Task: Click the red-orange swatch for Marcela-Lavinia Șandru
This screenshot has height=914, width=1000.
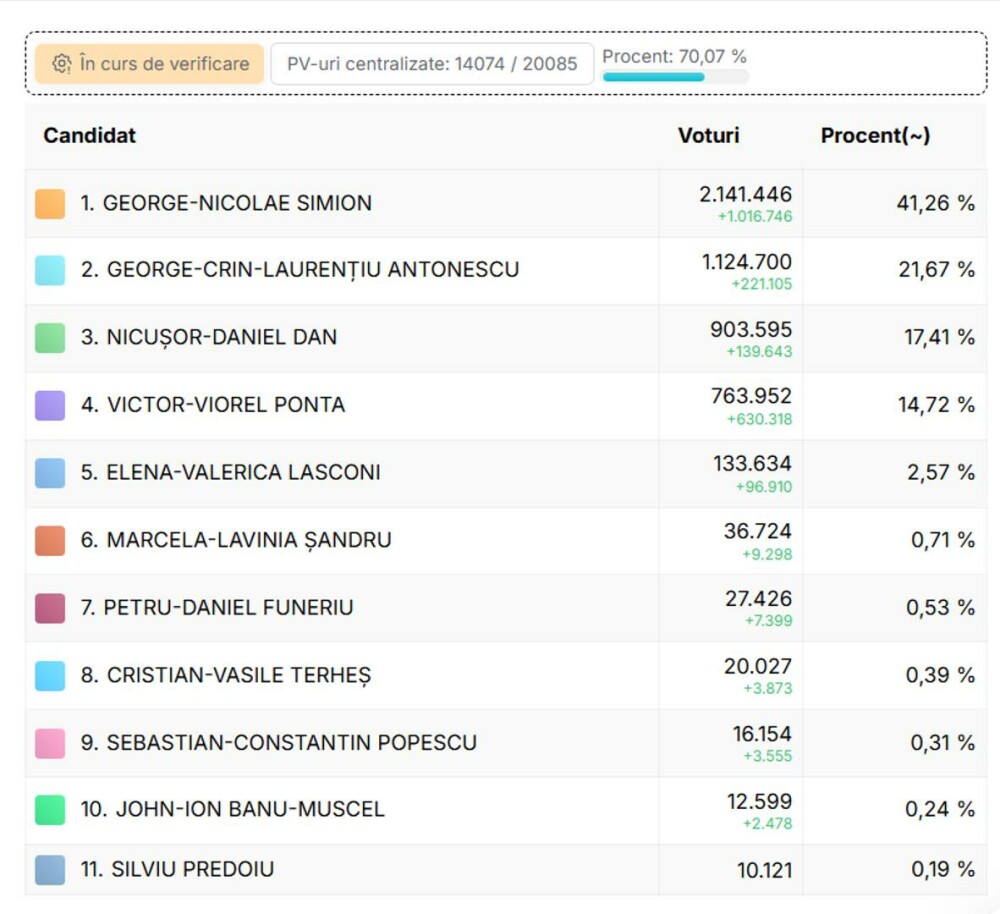Action: [50, 540]
